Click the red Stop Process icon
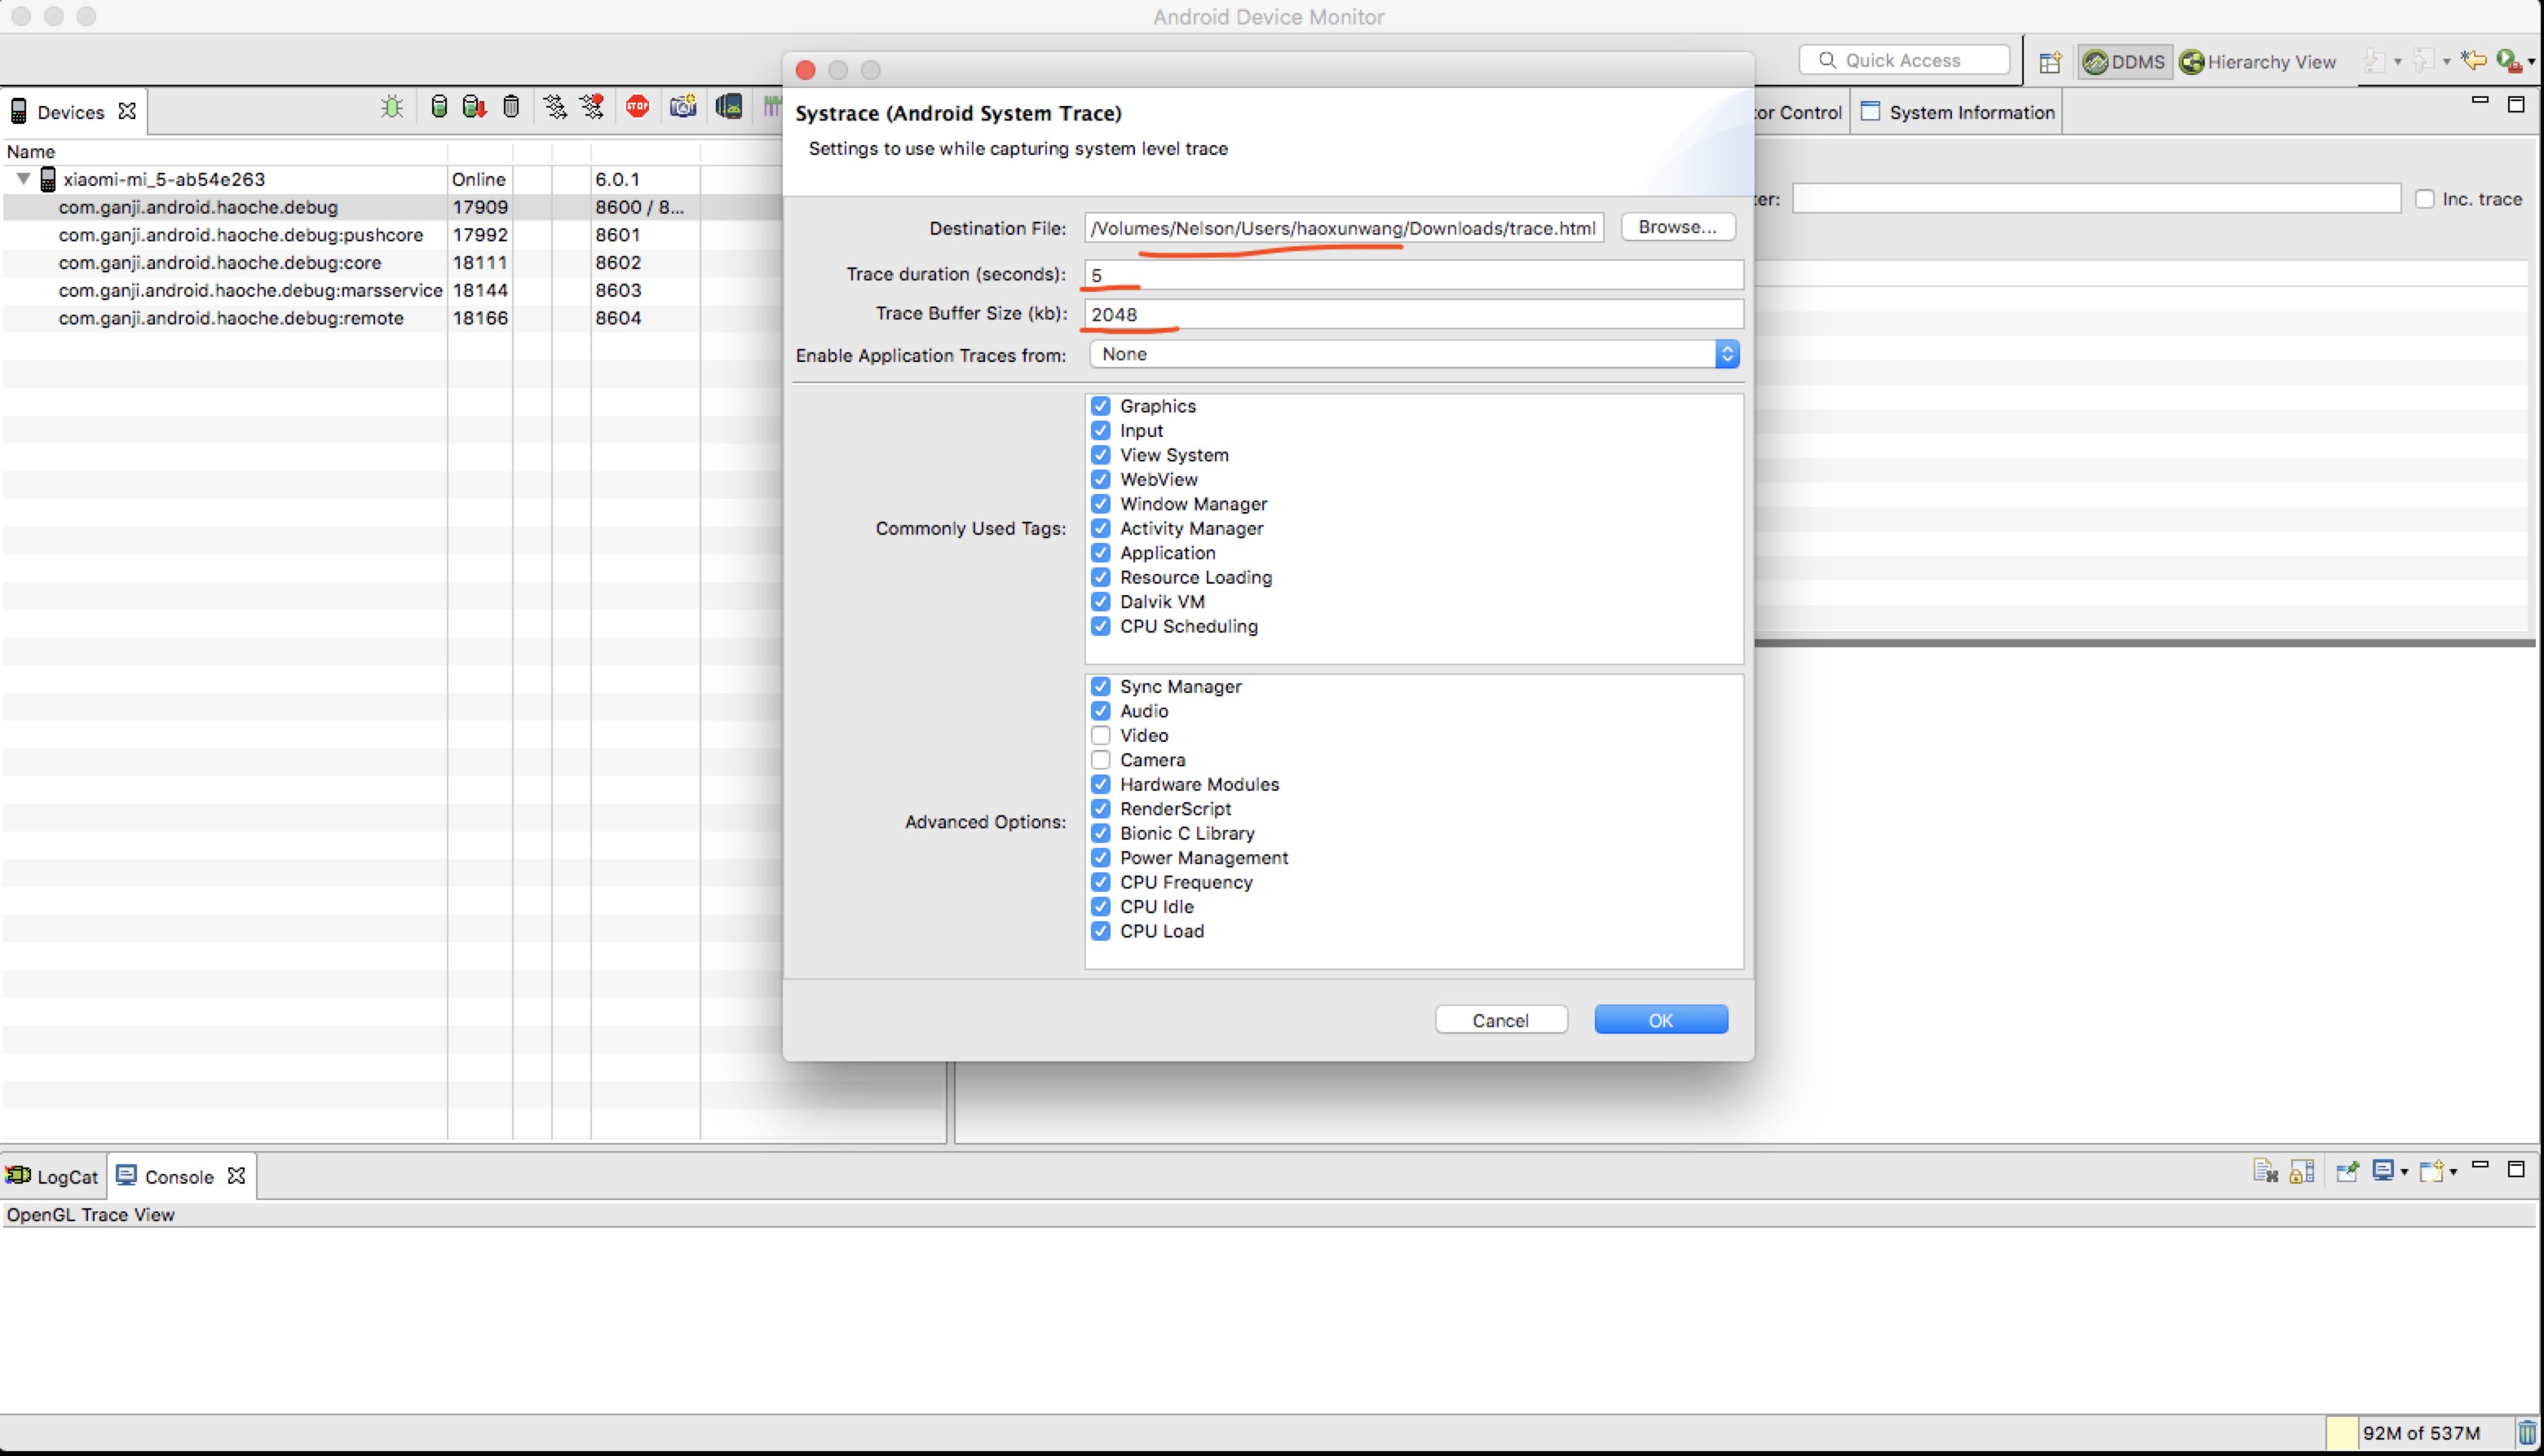The width and height of the screenshot is (2544, 1456). pyautogui.click(x=637, y=107)
